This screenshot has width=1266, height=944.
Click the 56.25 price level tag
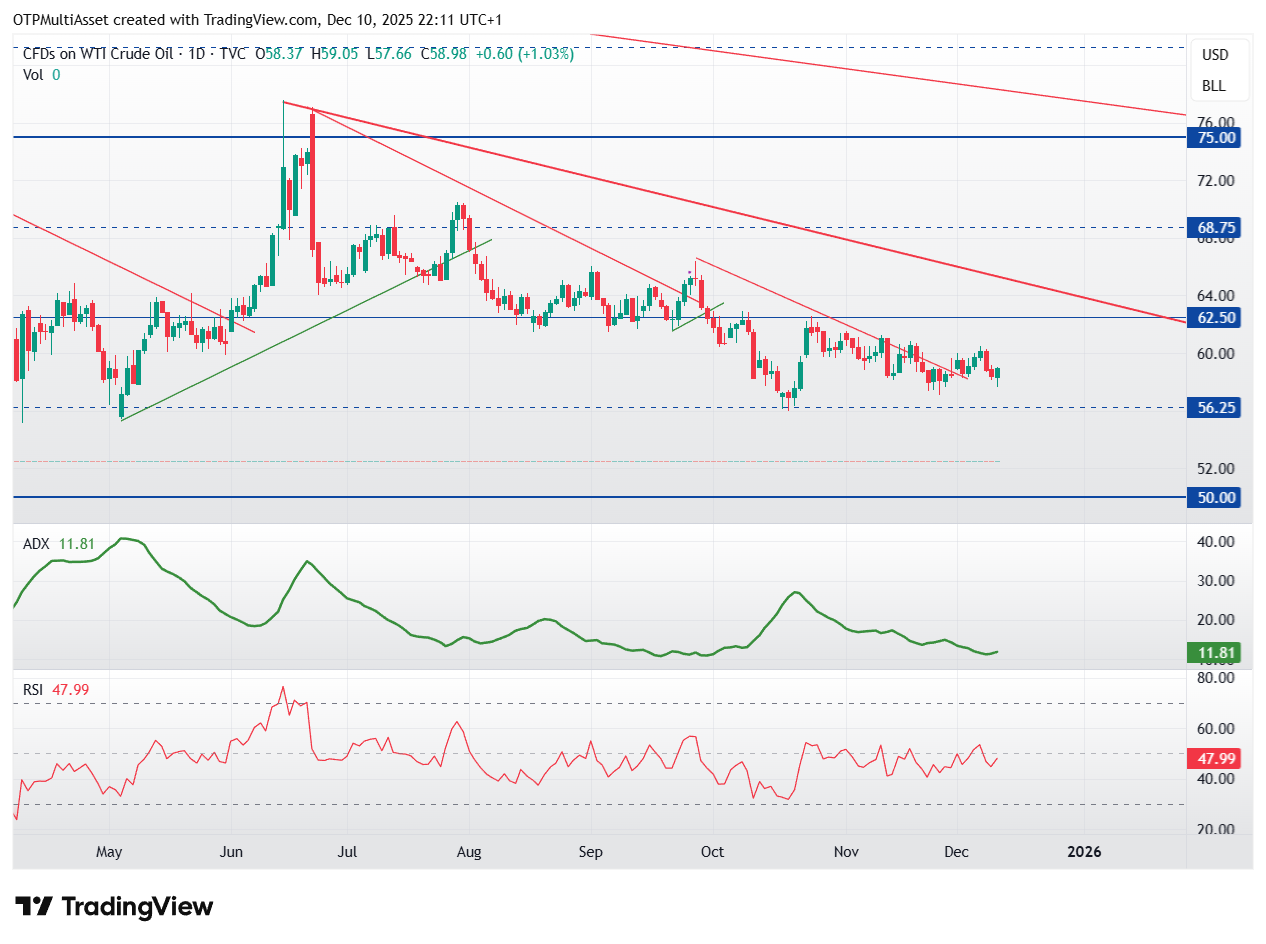1214,408
